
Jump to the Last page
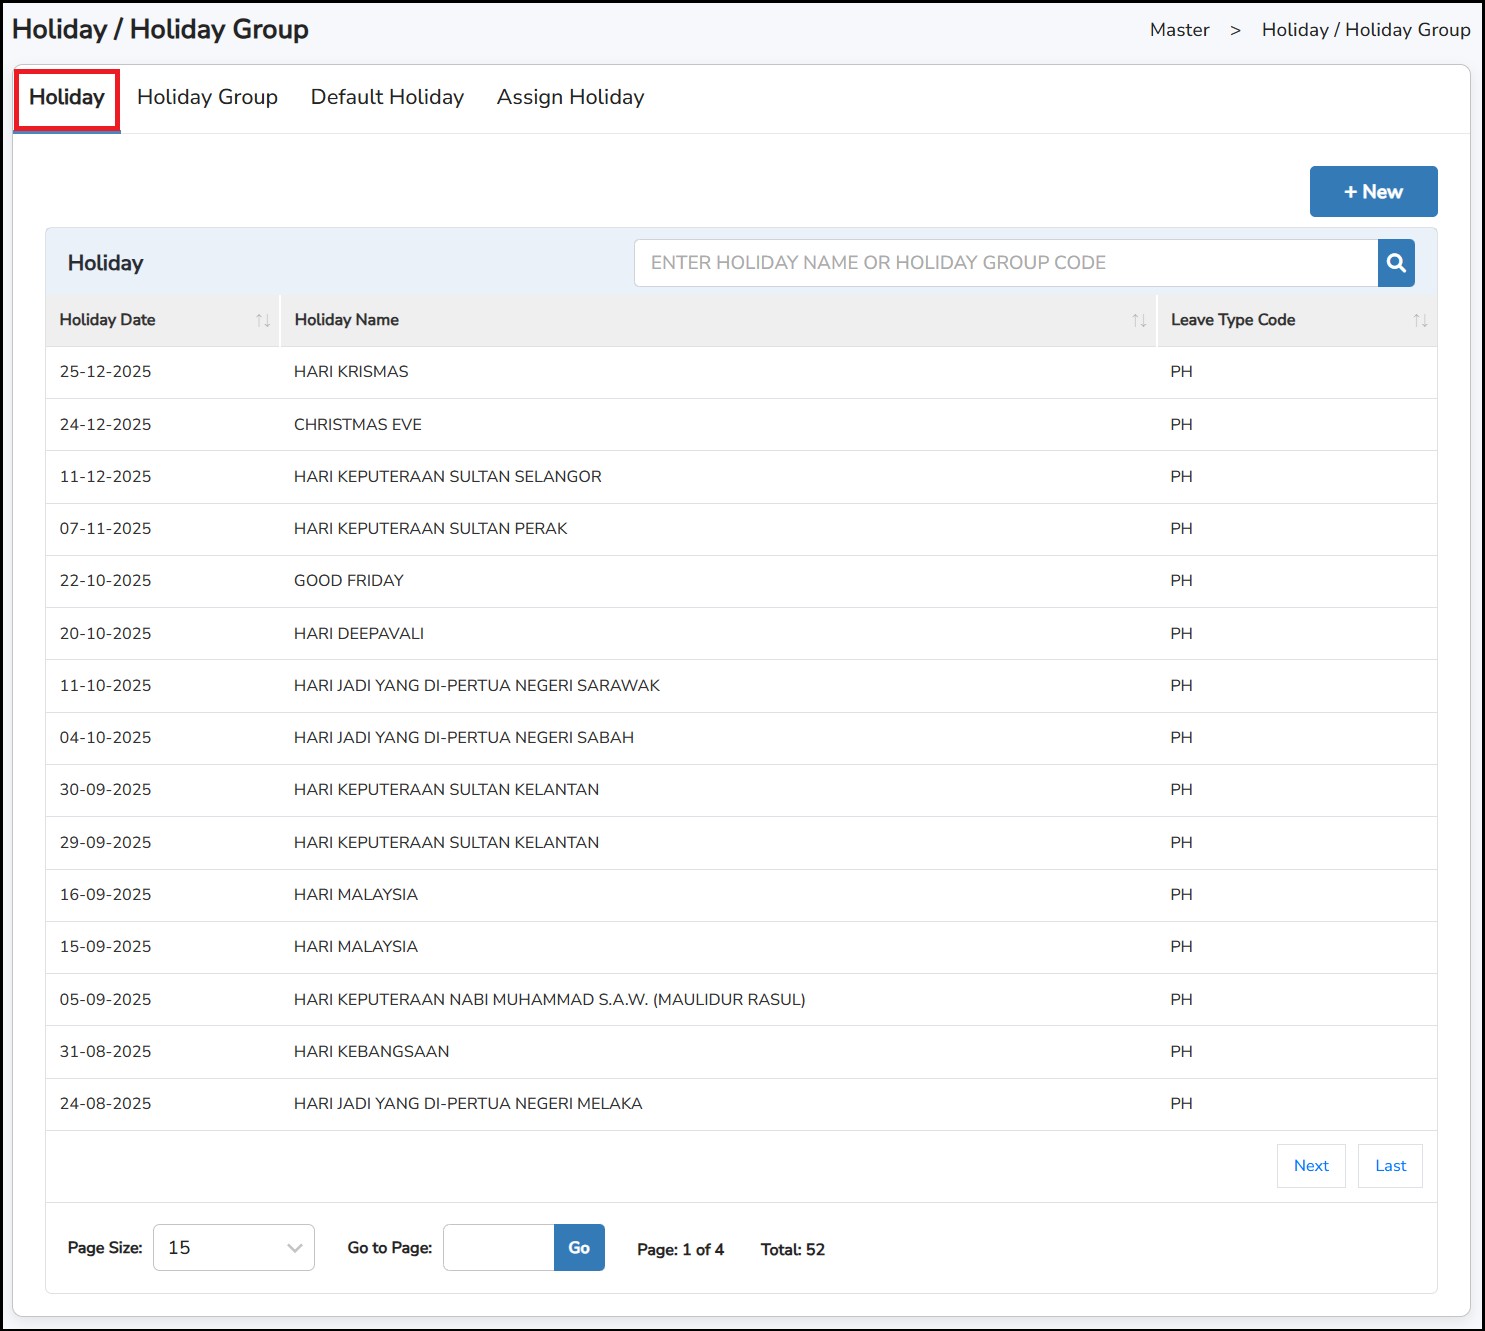pos(1390,1166)
